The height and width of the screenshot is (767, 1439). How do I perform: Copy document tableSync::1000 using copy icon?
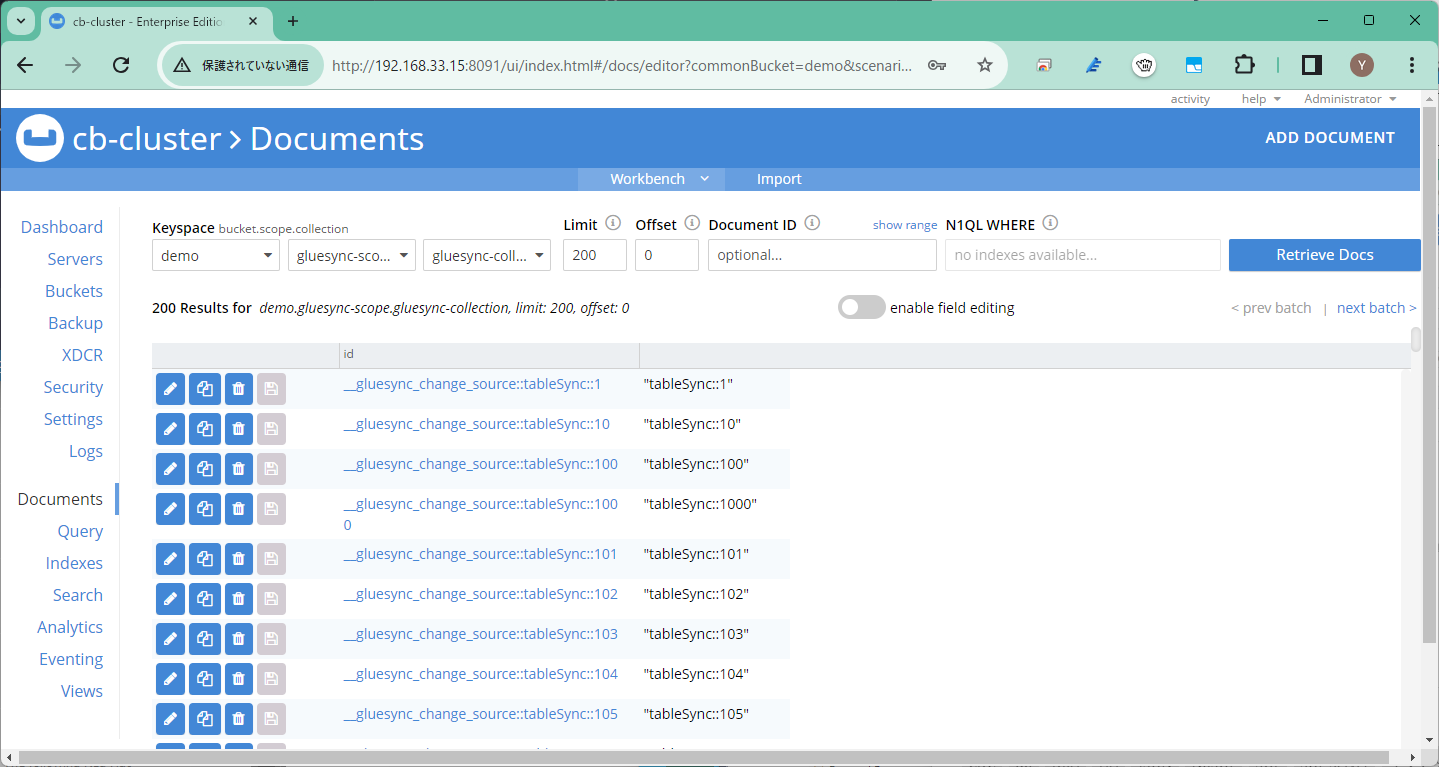click(204, 509)
